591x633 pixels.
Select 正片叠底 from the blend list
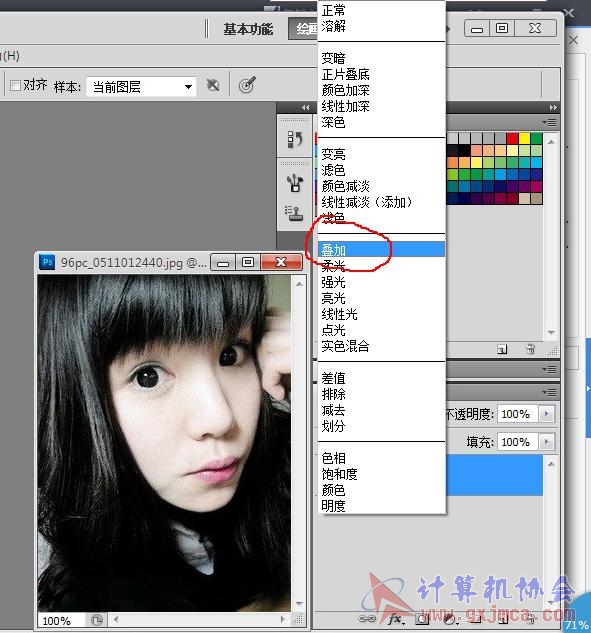click(381, 74)
